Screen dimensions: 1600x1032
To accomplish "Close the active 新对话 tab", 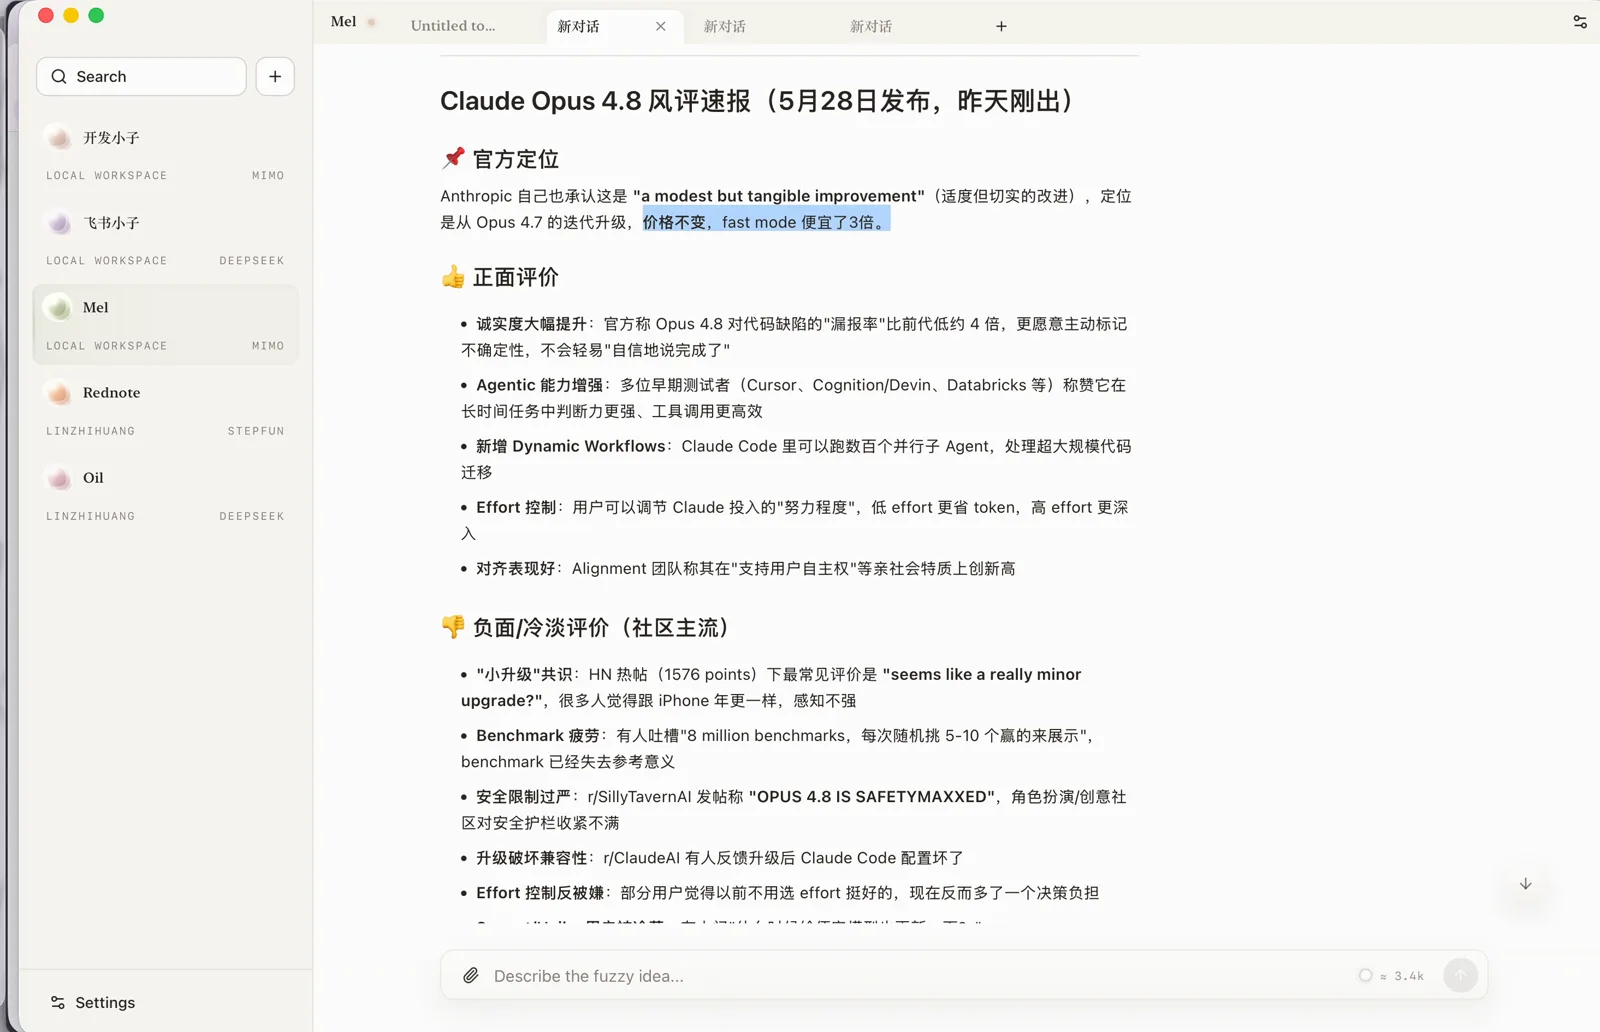I will point(661,27).
